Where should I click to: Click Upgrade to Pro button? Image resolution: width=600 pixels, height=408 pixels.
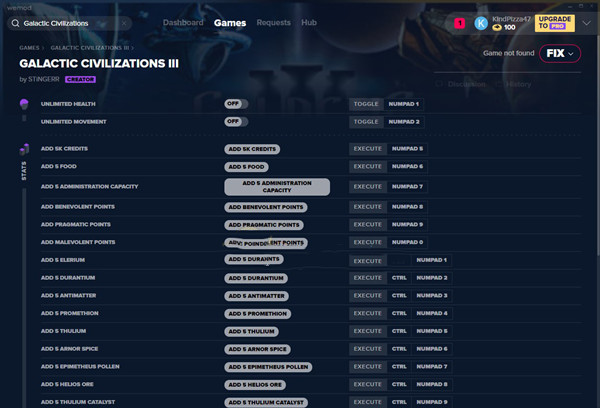pos(555,22)
